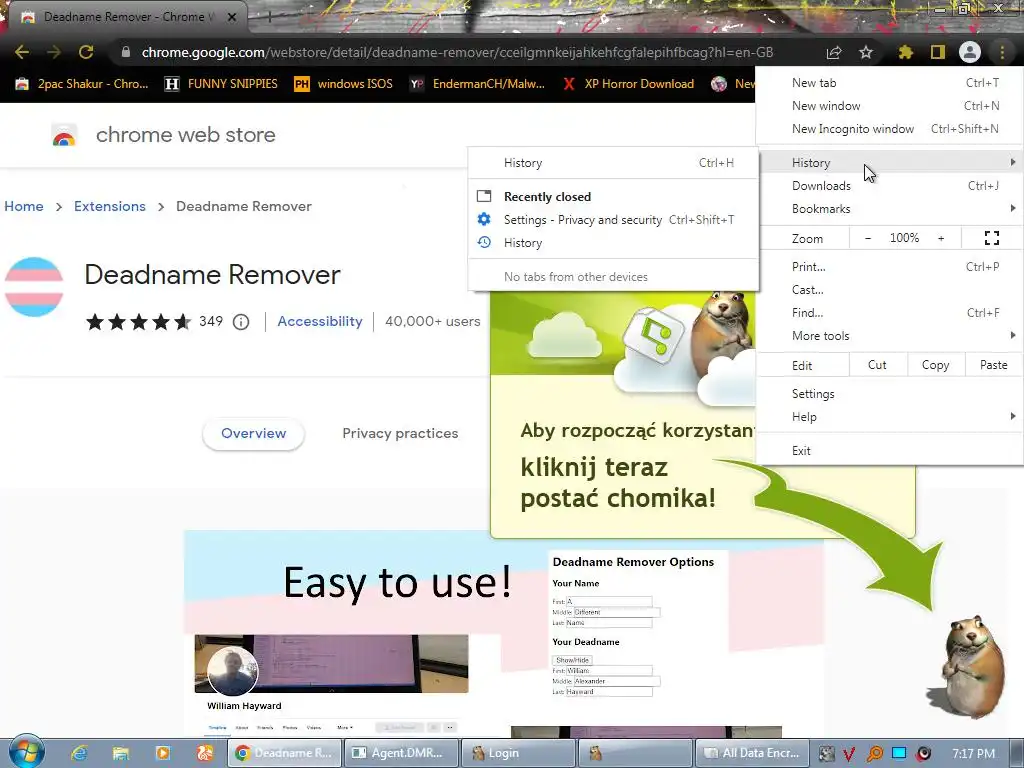Open the XP Horror Download bookmark

coord(629,84)
